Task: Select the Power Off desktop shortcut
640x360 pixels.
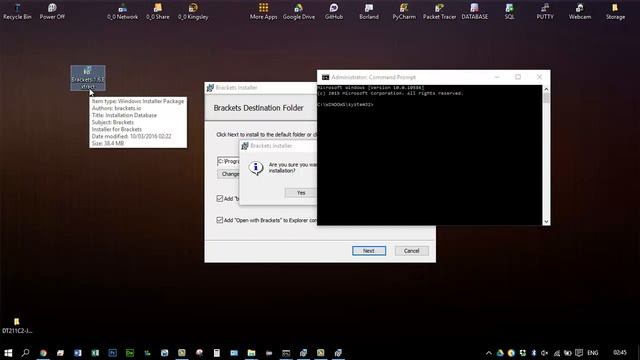Action: pos(52,11)
